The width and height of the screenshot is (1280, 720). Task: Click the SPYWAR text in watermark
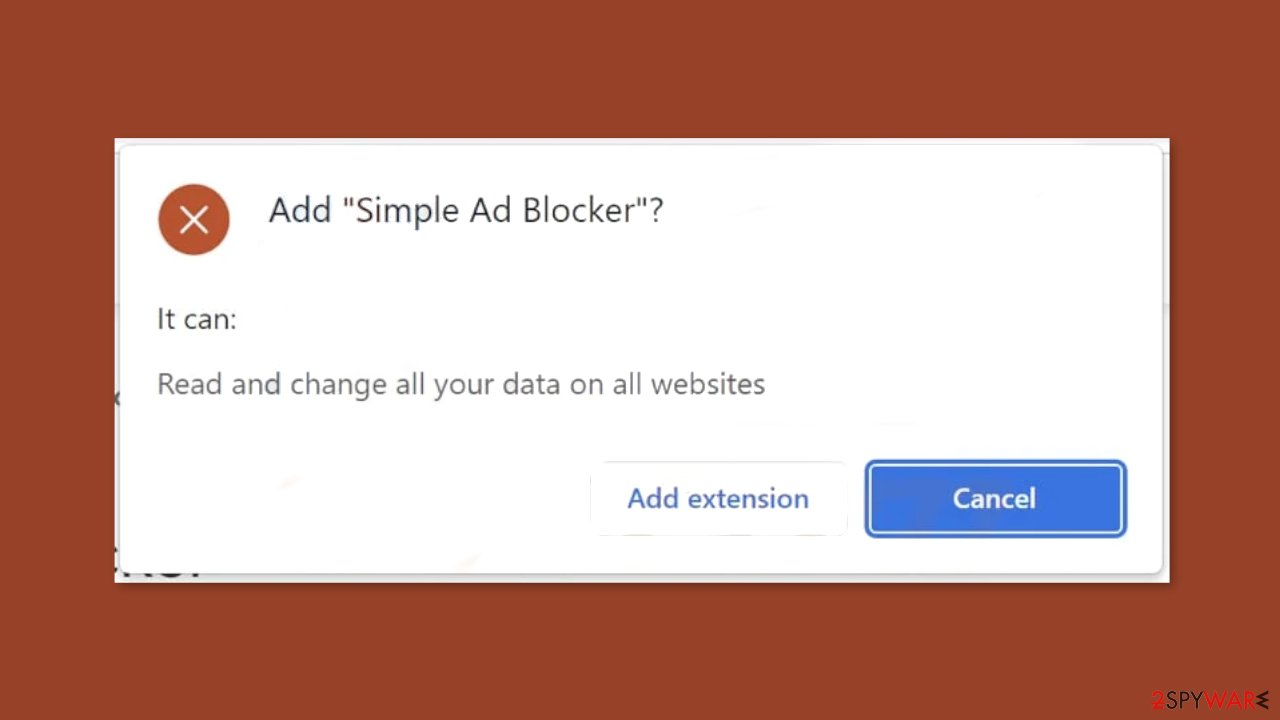[x=1211, y=699]
